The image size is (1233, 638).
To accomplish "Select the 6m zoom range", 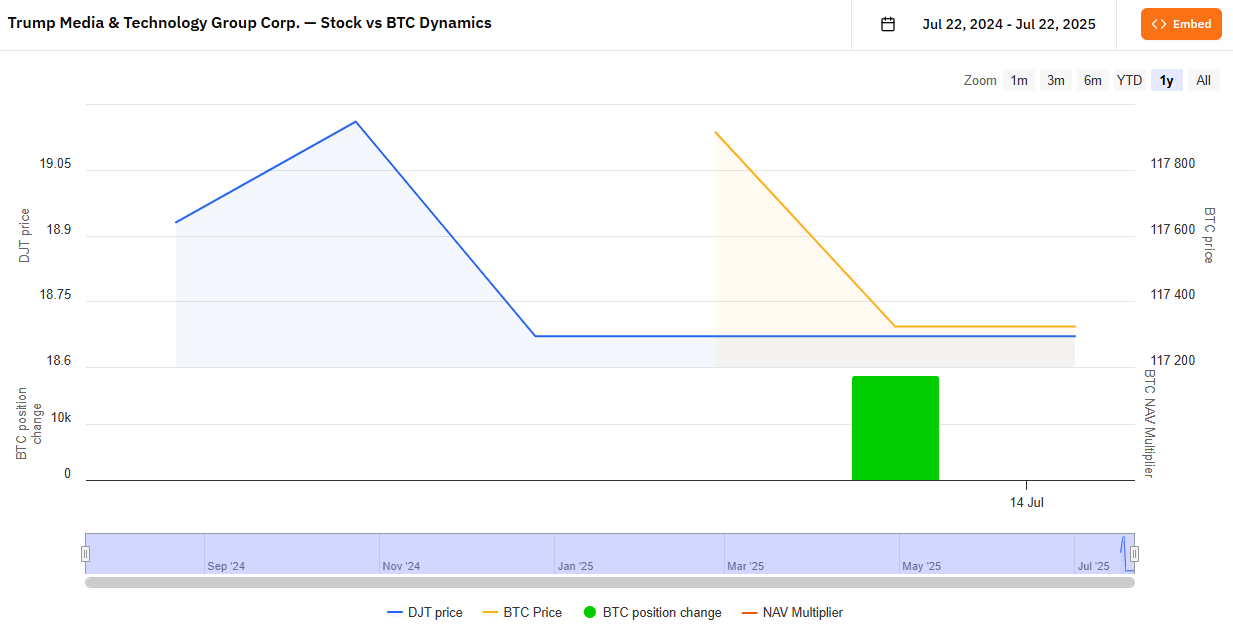I will (x=1093, y=81).
